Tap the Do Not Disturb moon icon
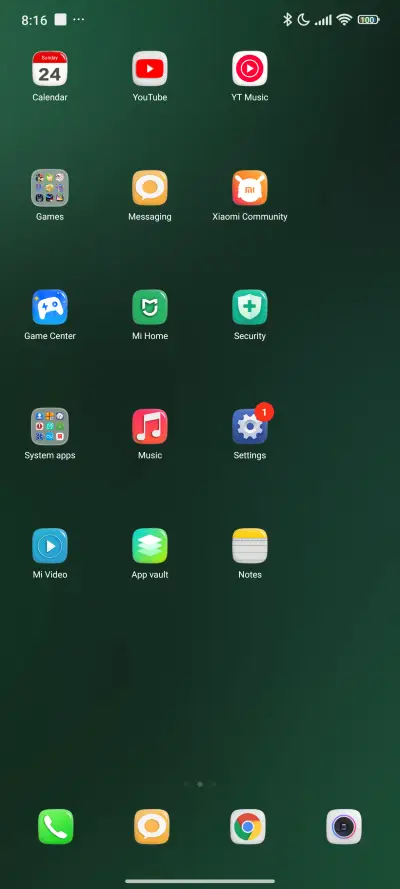 [x=304, y=20]
